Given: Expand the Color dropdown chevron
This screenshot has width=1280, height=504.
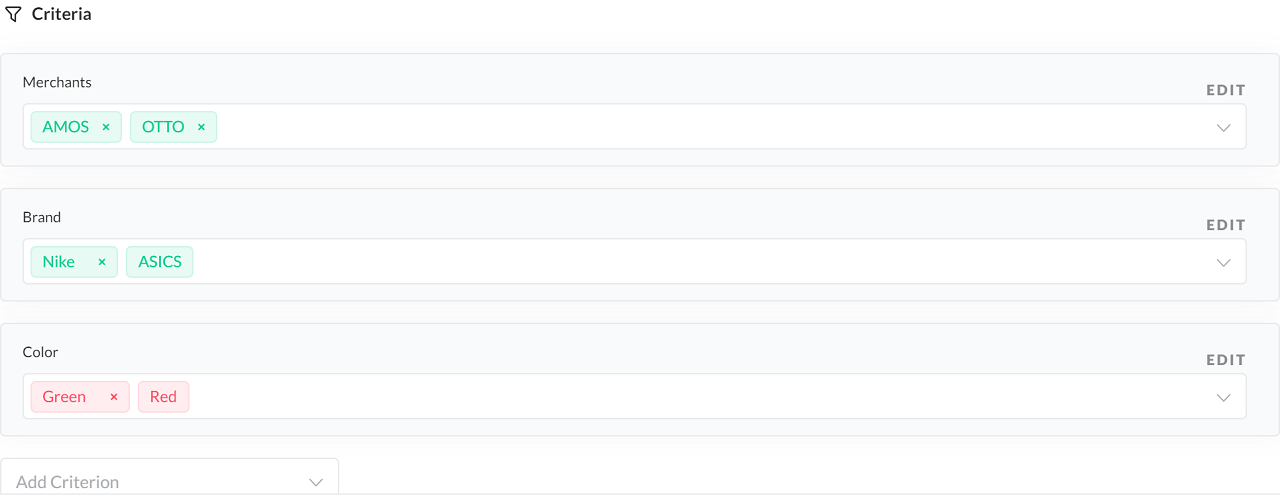Looking at the screenshot, I should 1223,397.
